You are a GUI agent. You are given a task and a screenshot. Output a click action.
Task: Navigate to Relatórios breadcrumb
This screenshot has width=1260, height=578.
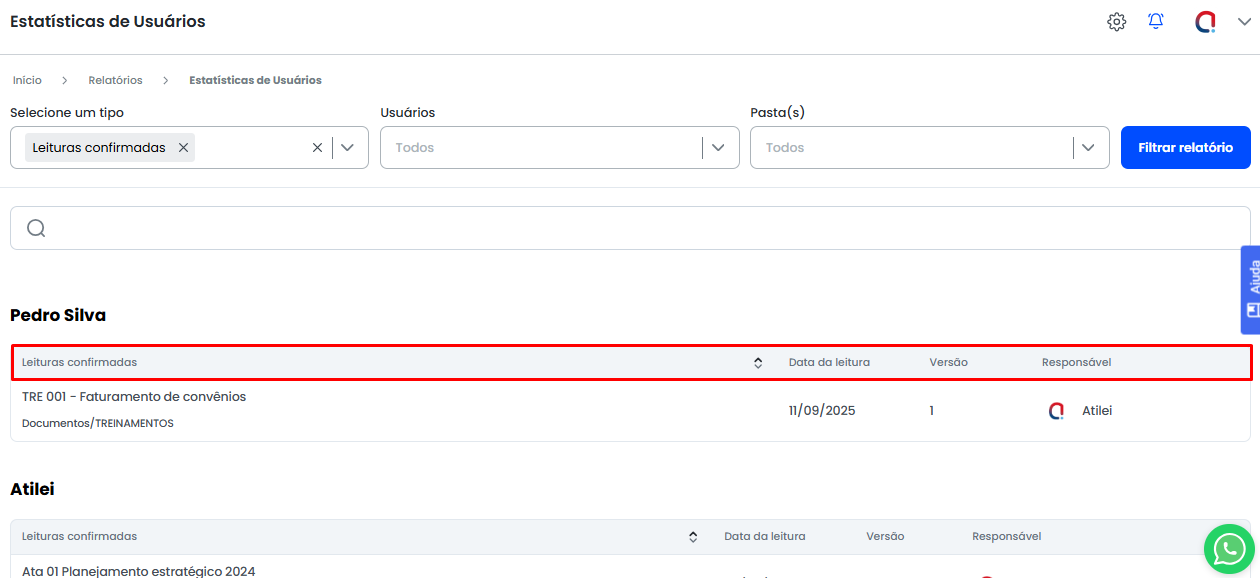115,80
